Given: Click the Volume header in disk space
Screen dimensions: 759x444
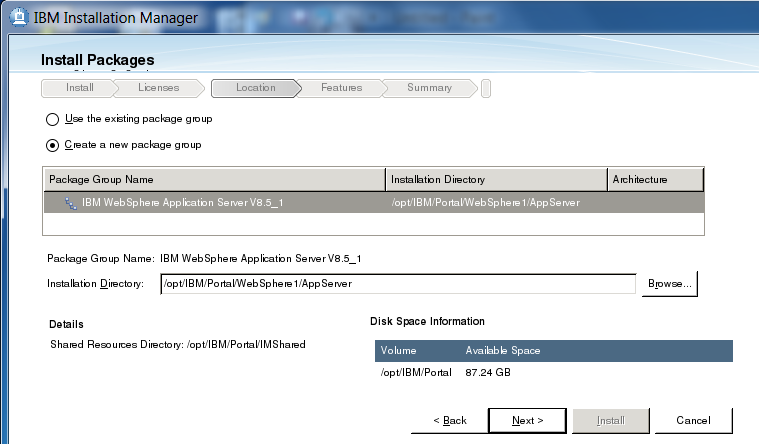Looking at the screenshot, I should pyautogui.click(x=398, y=351).
